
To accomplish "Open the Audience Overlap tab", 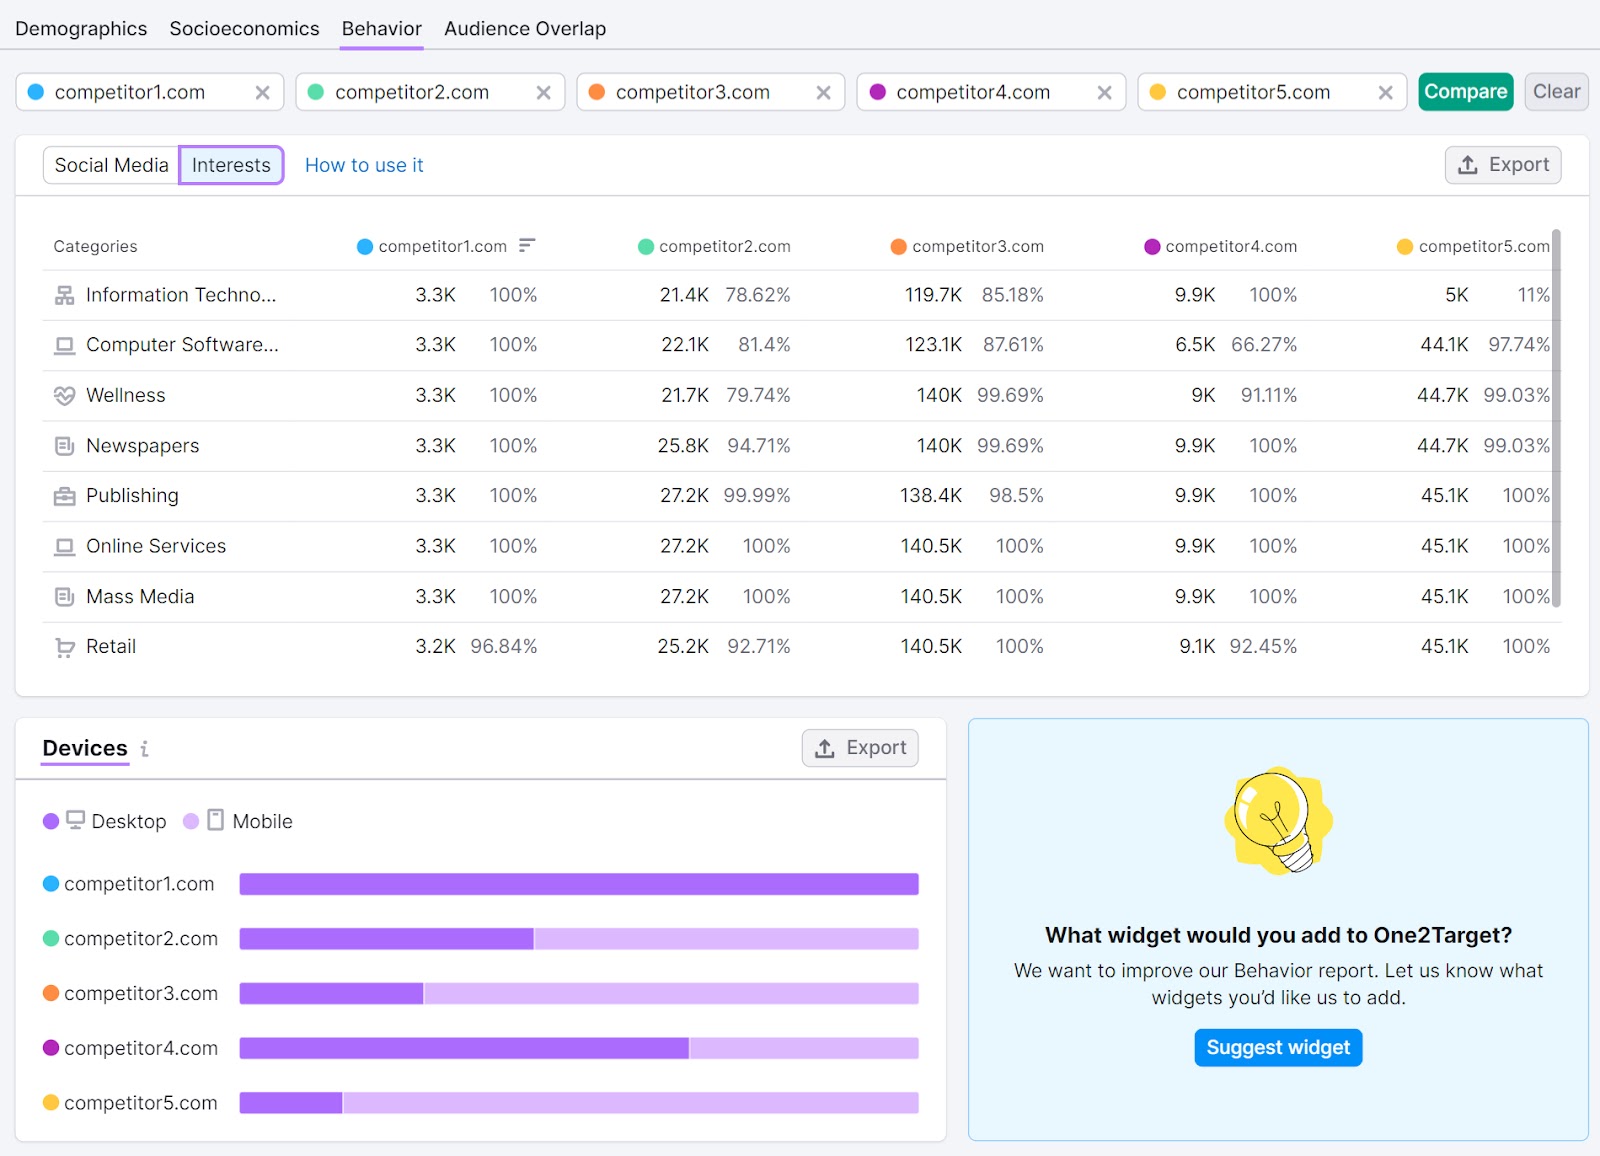I will pos(524,28).
